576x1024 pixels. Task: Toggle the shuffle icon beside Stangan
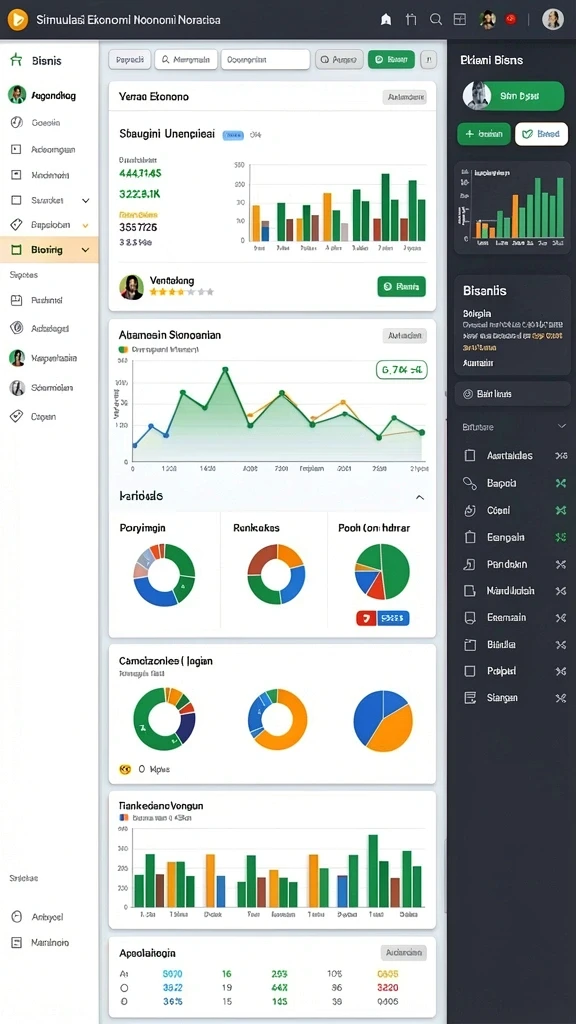click(560, 698)
